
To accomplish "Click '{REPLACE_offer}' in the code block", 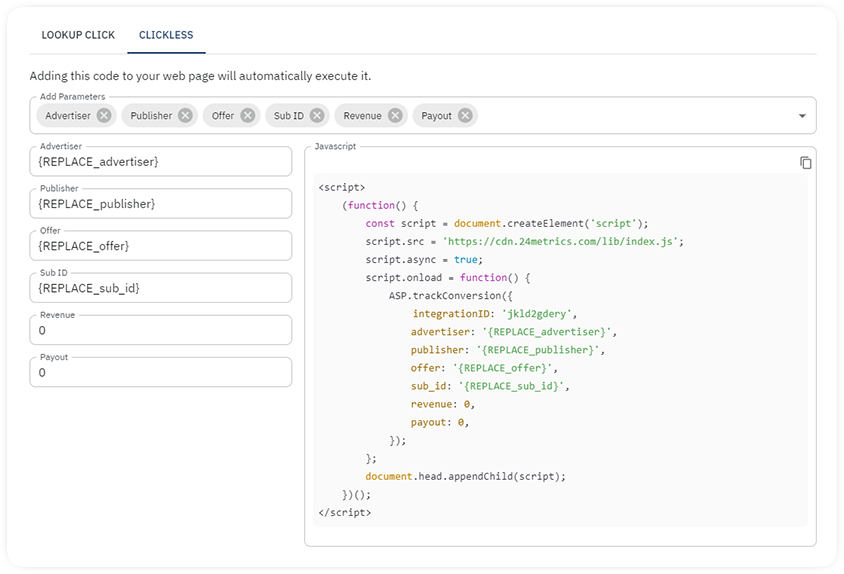I will tap(502, 368).
